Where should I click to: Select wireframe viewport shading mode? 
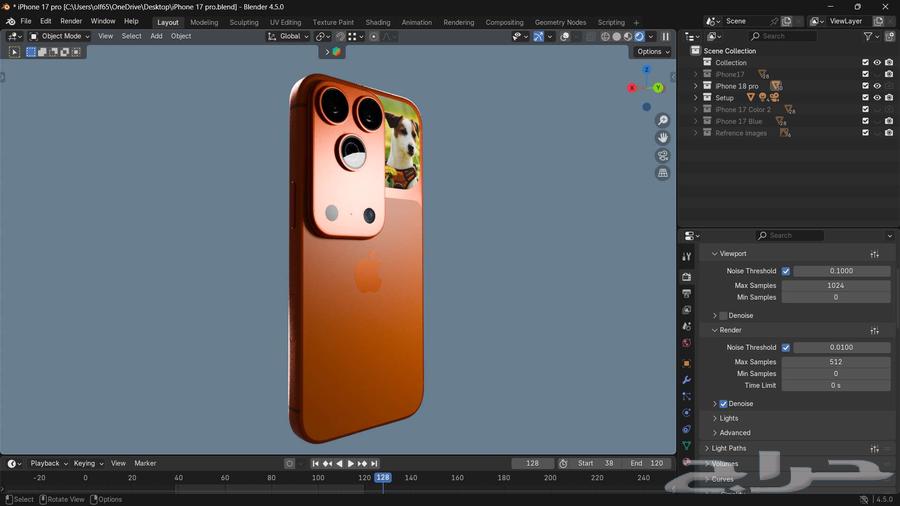[x=606, y=36]
